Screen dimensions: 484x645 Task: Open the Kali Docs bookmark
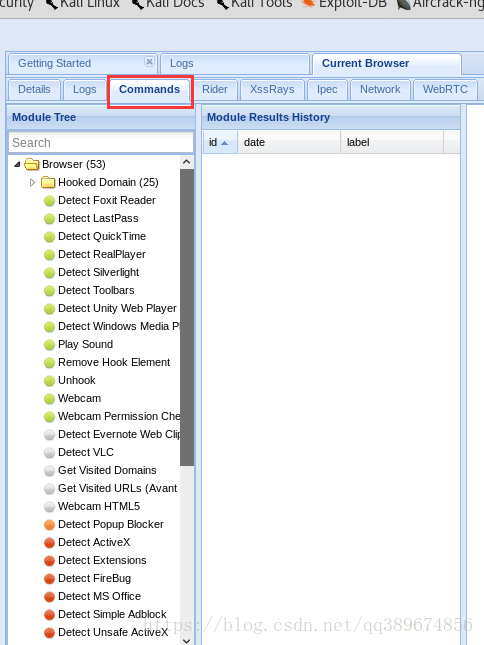pyautogui.click(x=168, y=4)
